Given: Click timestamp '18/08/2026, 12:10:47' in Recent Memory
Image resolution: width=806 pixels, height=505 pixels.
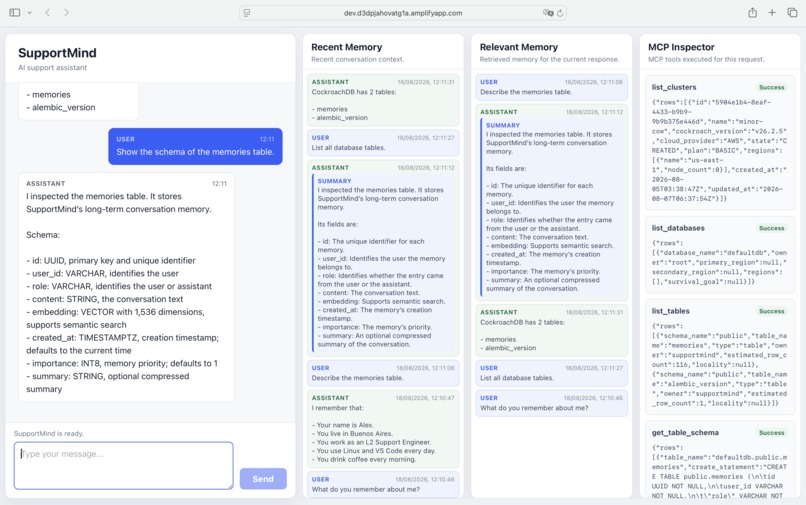Looking at the screenshot, I should point(425,398).
